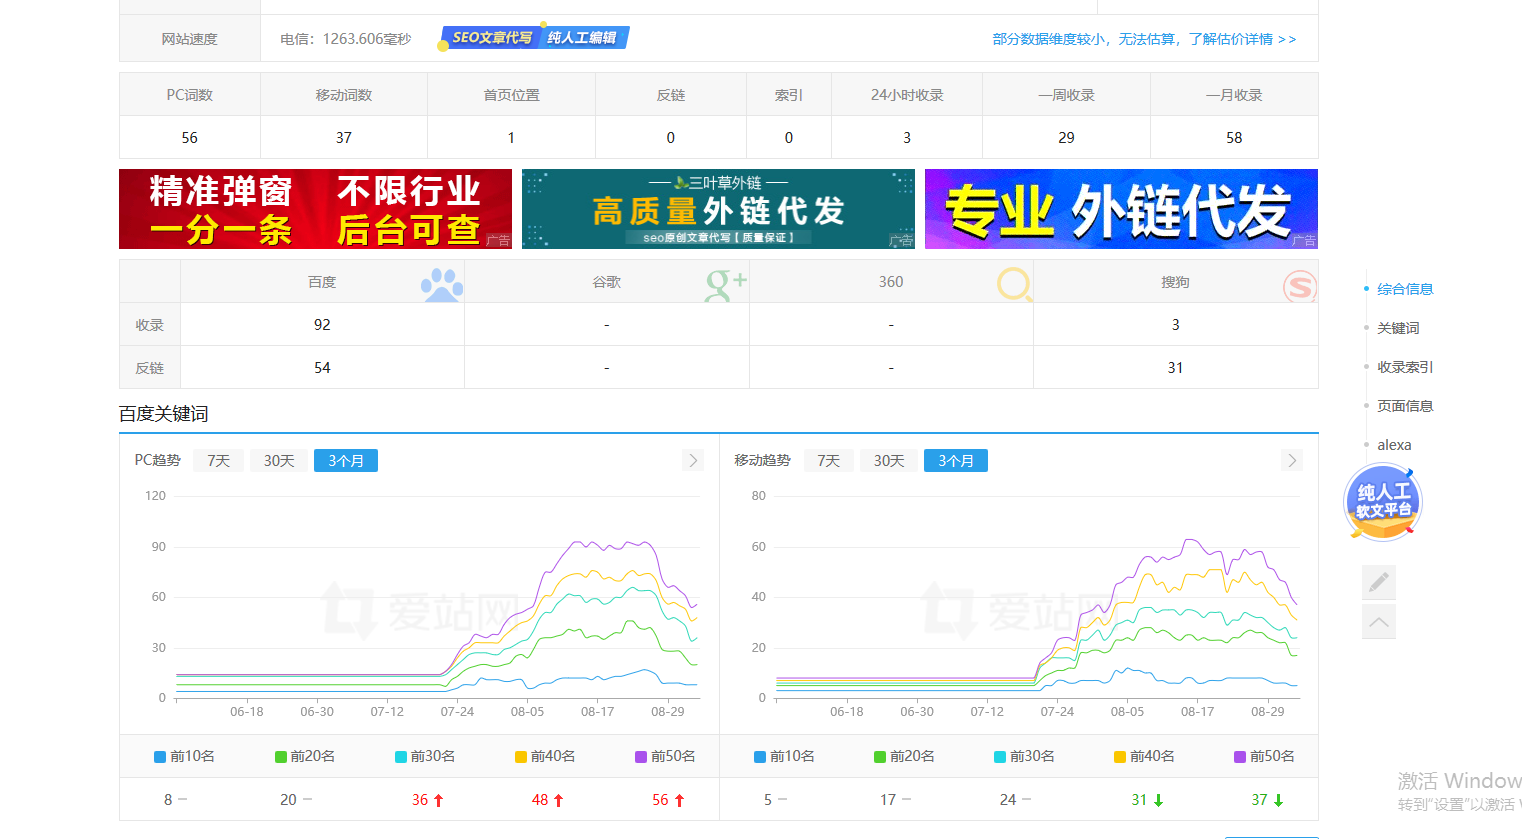Click Baidu 反链 value 54
This screenshot has height=839, width=1522.
[x=322, y=368]
